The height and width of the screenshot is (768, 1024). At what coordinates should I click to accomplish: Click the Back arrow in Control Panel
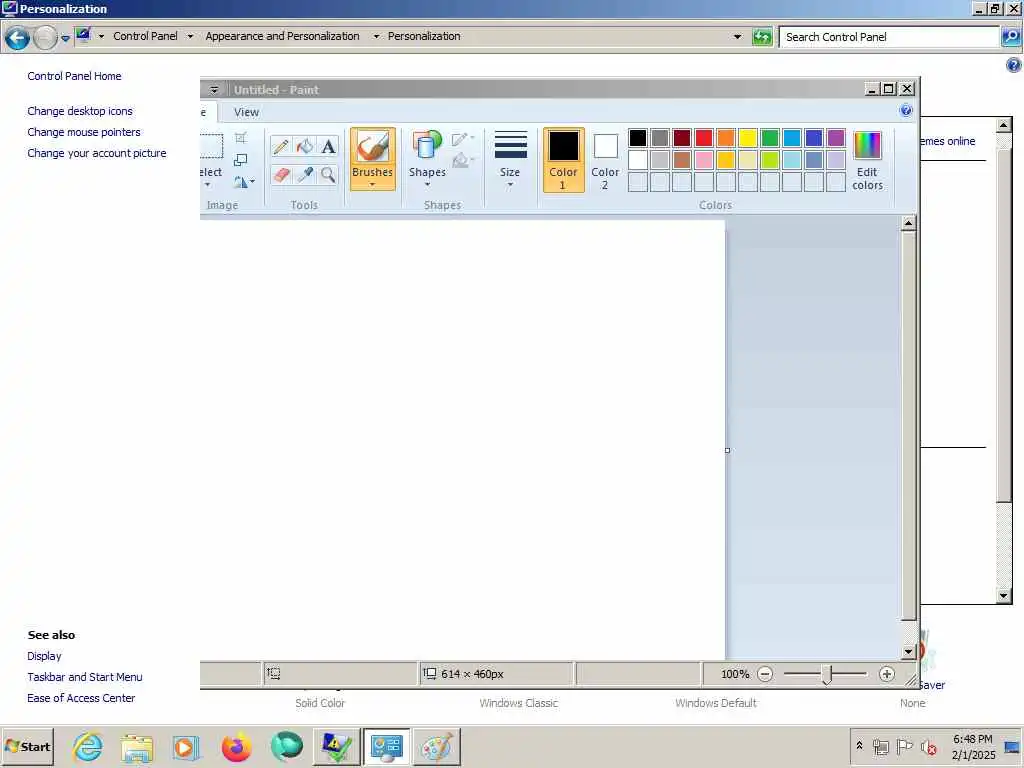[18, 38]
